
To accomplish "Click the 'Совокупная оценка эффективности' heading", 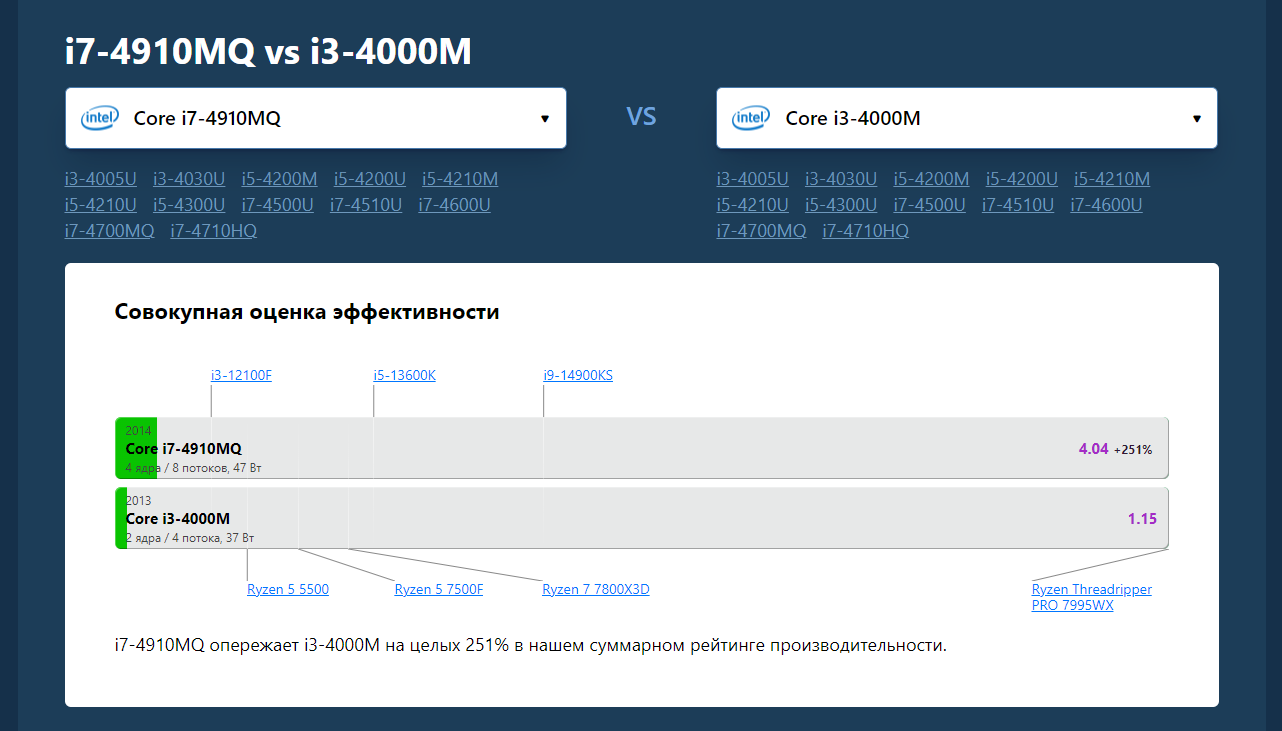I will pos(307,312).
